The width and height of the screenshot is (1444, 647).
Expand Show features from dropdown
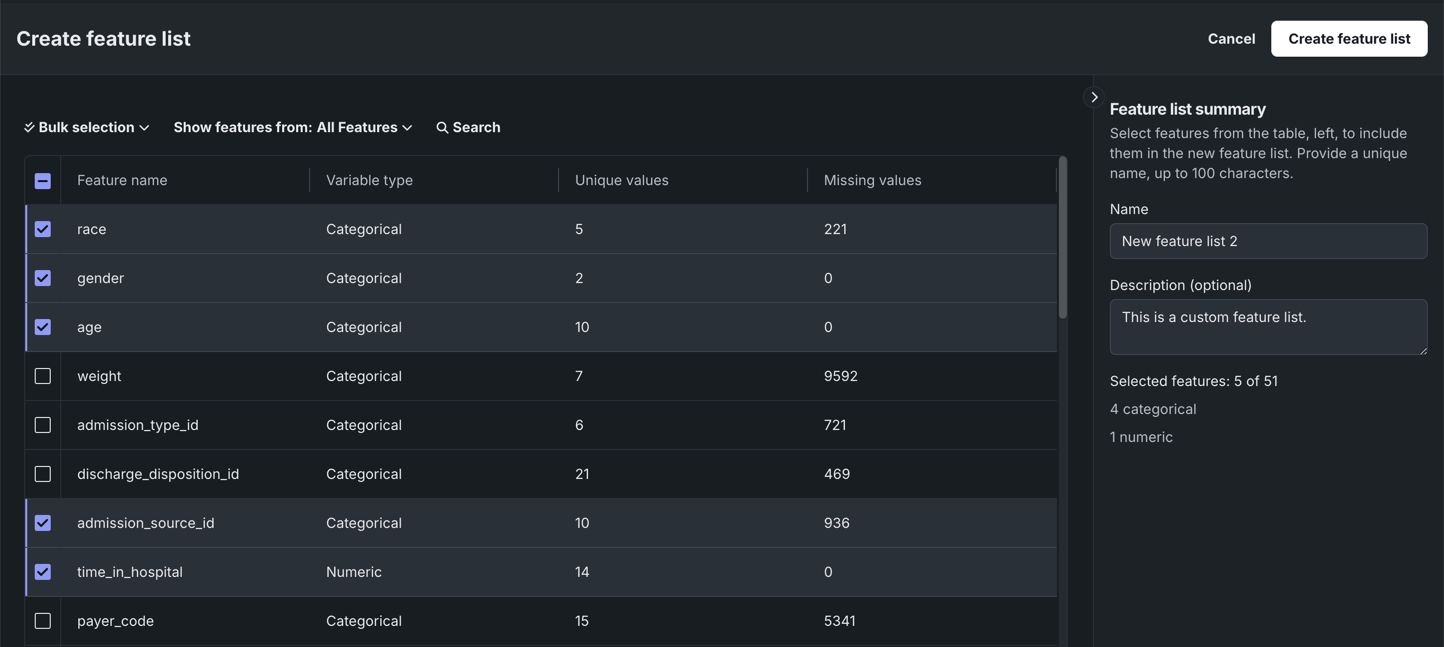(293, 128)
